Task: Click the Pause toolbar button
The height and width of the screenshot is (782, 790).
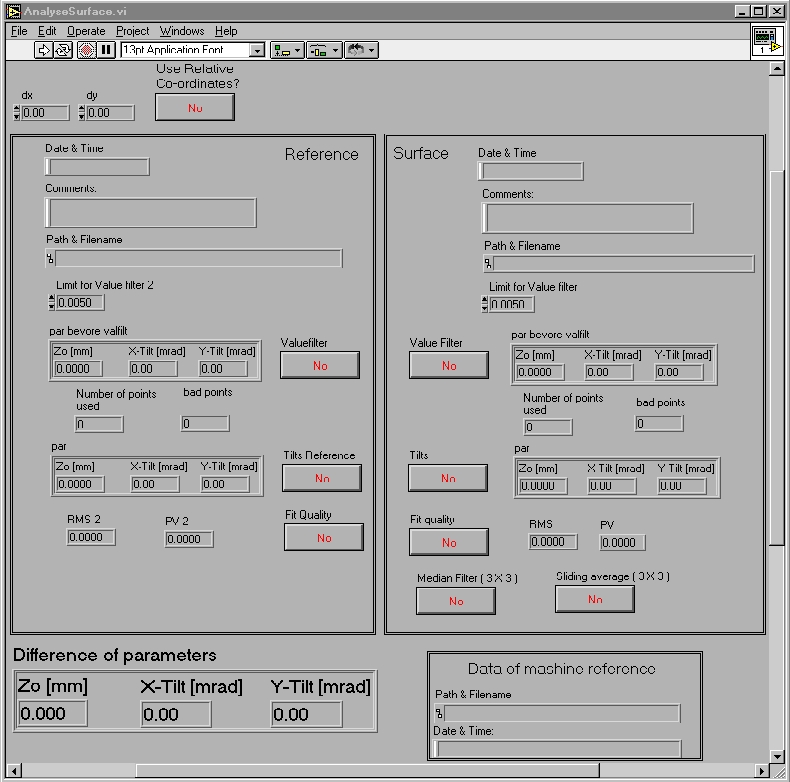Action: coord(106,50)
